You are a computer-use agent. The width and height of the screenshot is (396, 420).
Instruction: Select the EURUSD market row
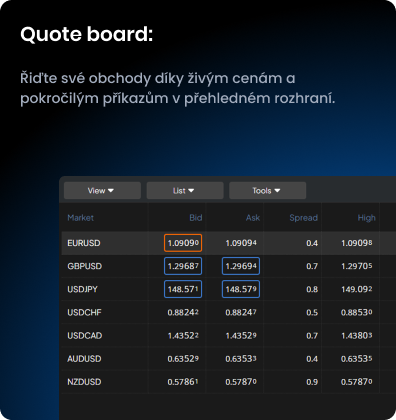pos(229,243)
